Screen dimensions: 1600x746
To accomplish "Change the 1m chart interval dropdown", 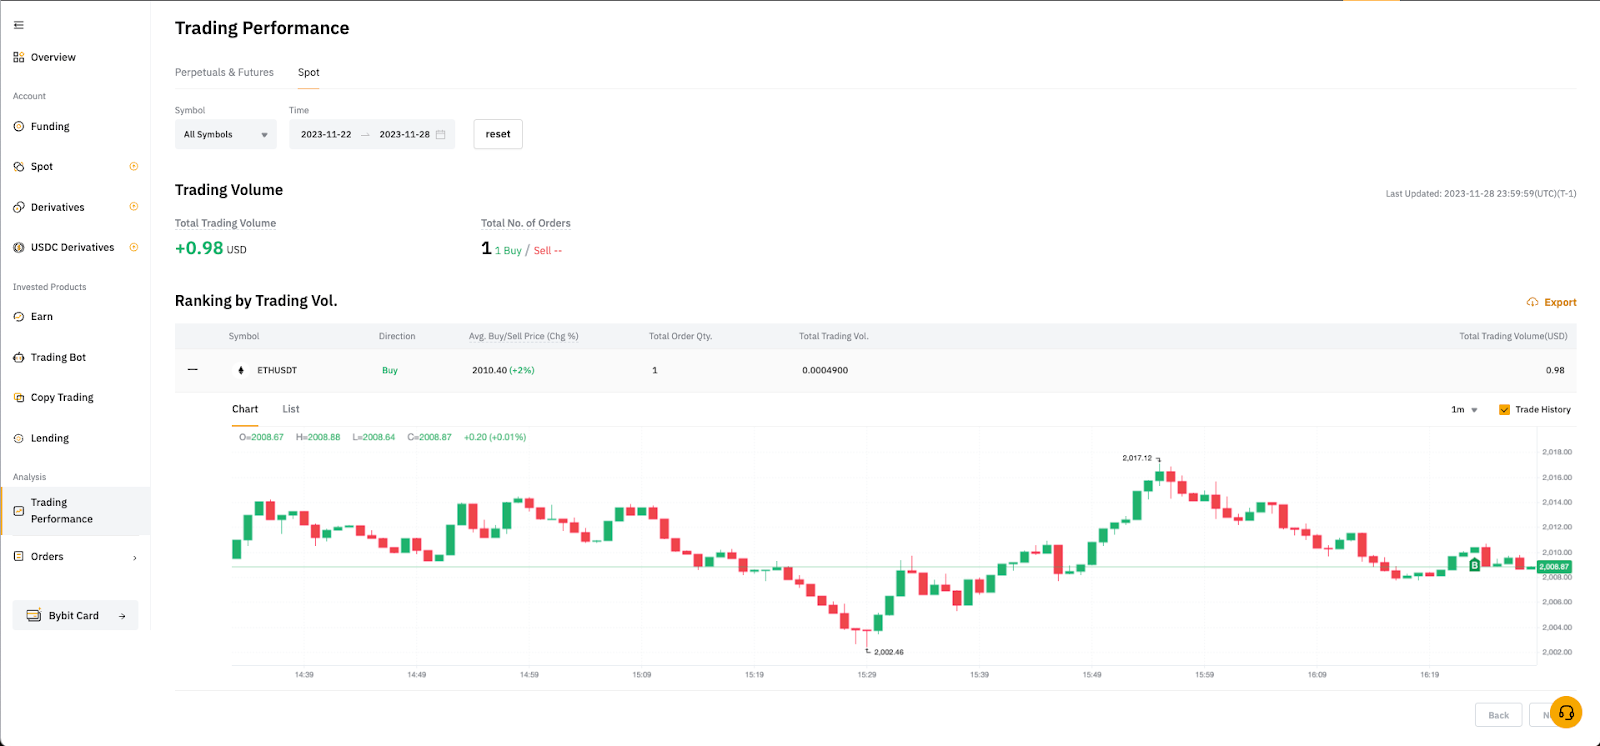I will click(1464, 410).
